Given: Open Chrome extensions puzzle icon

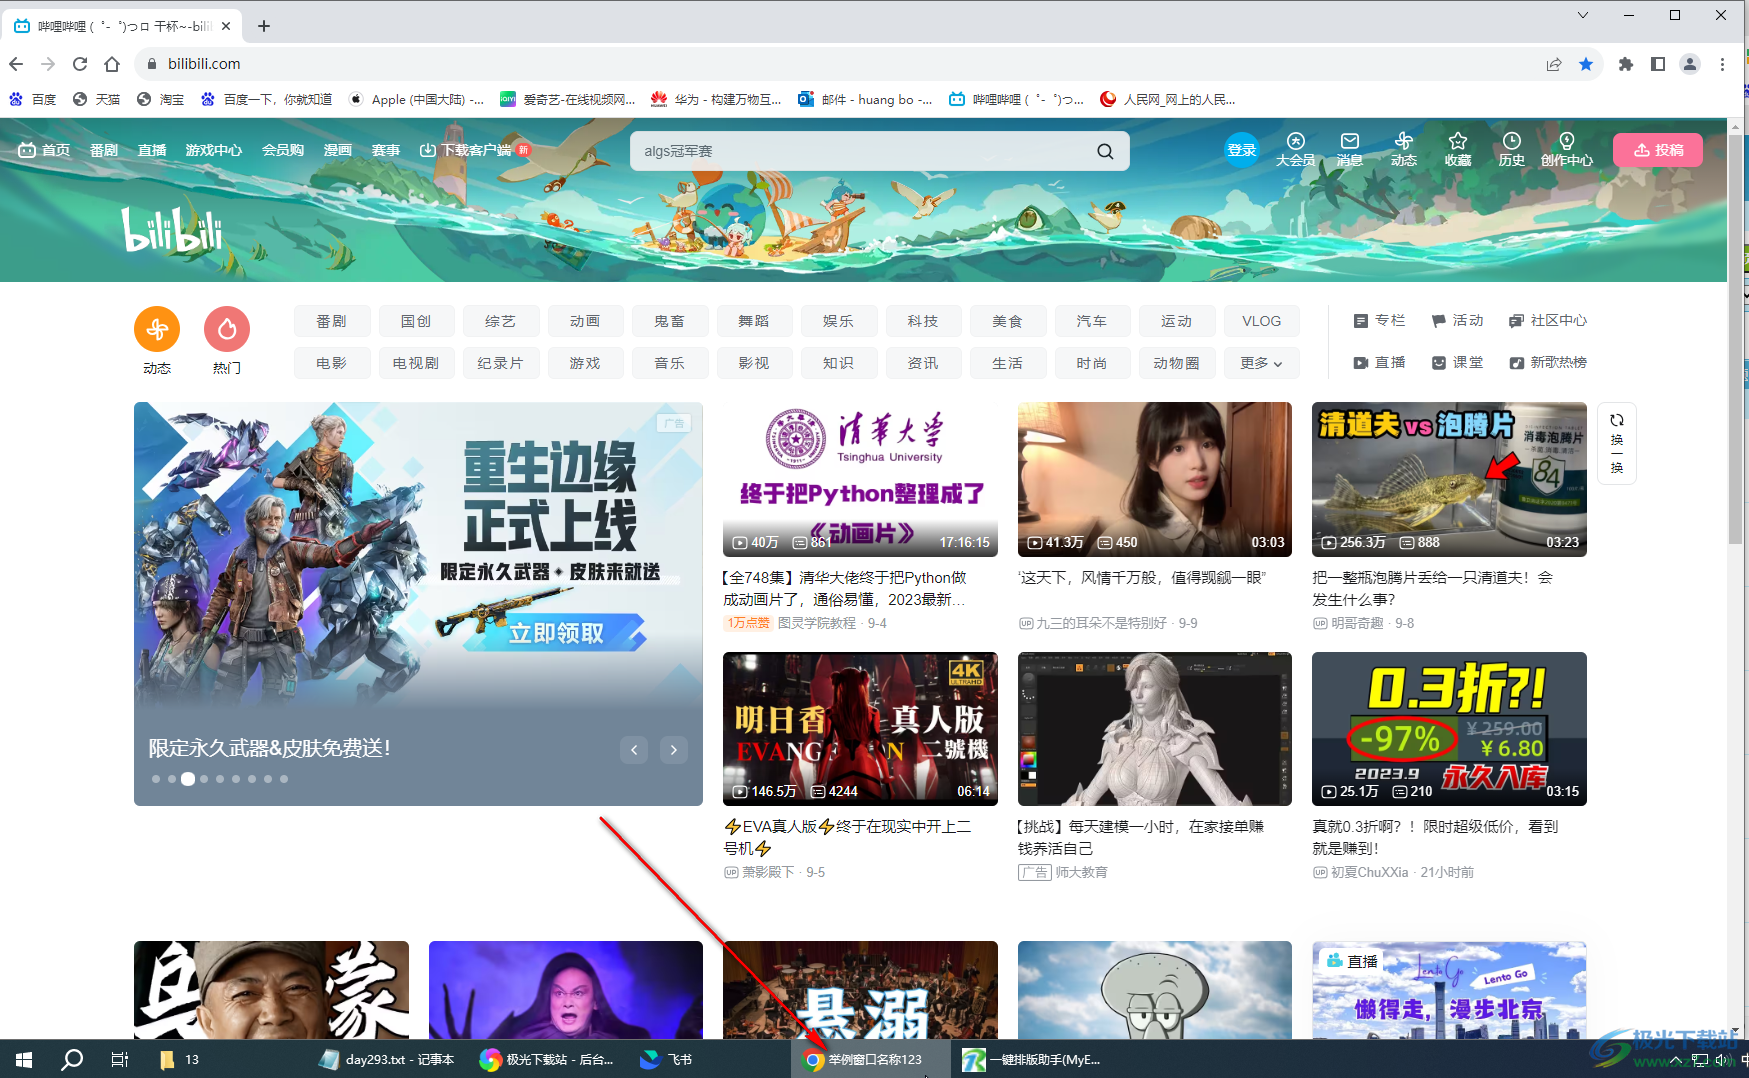Looking at the screenshot, I should point(1626,64).
